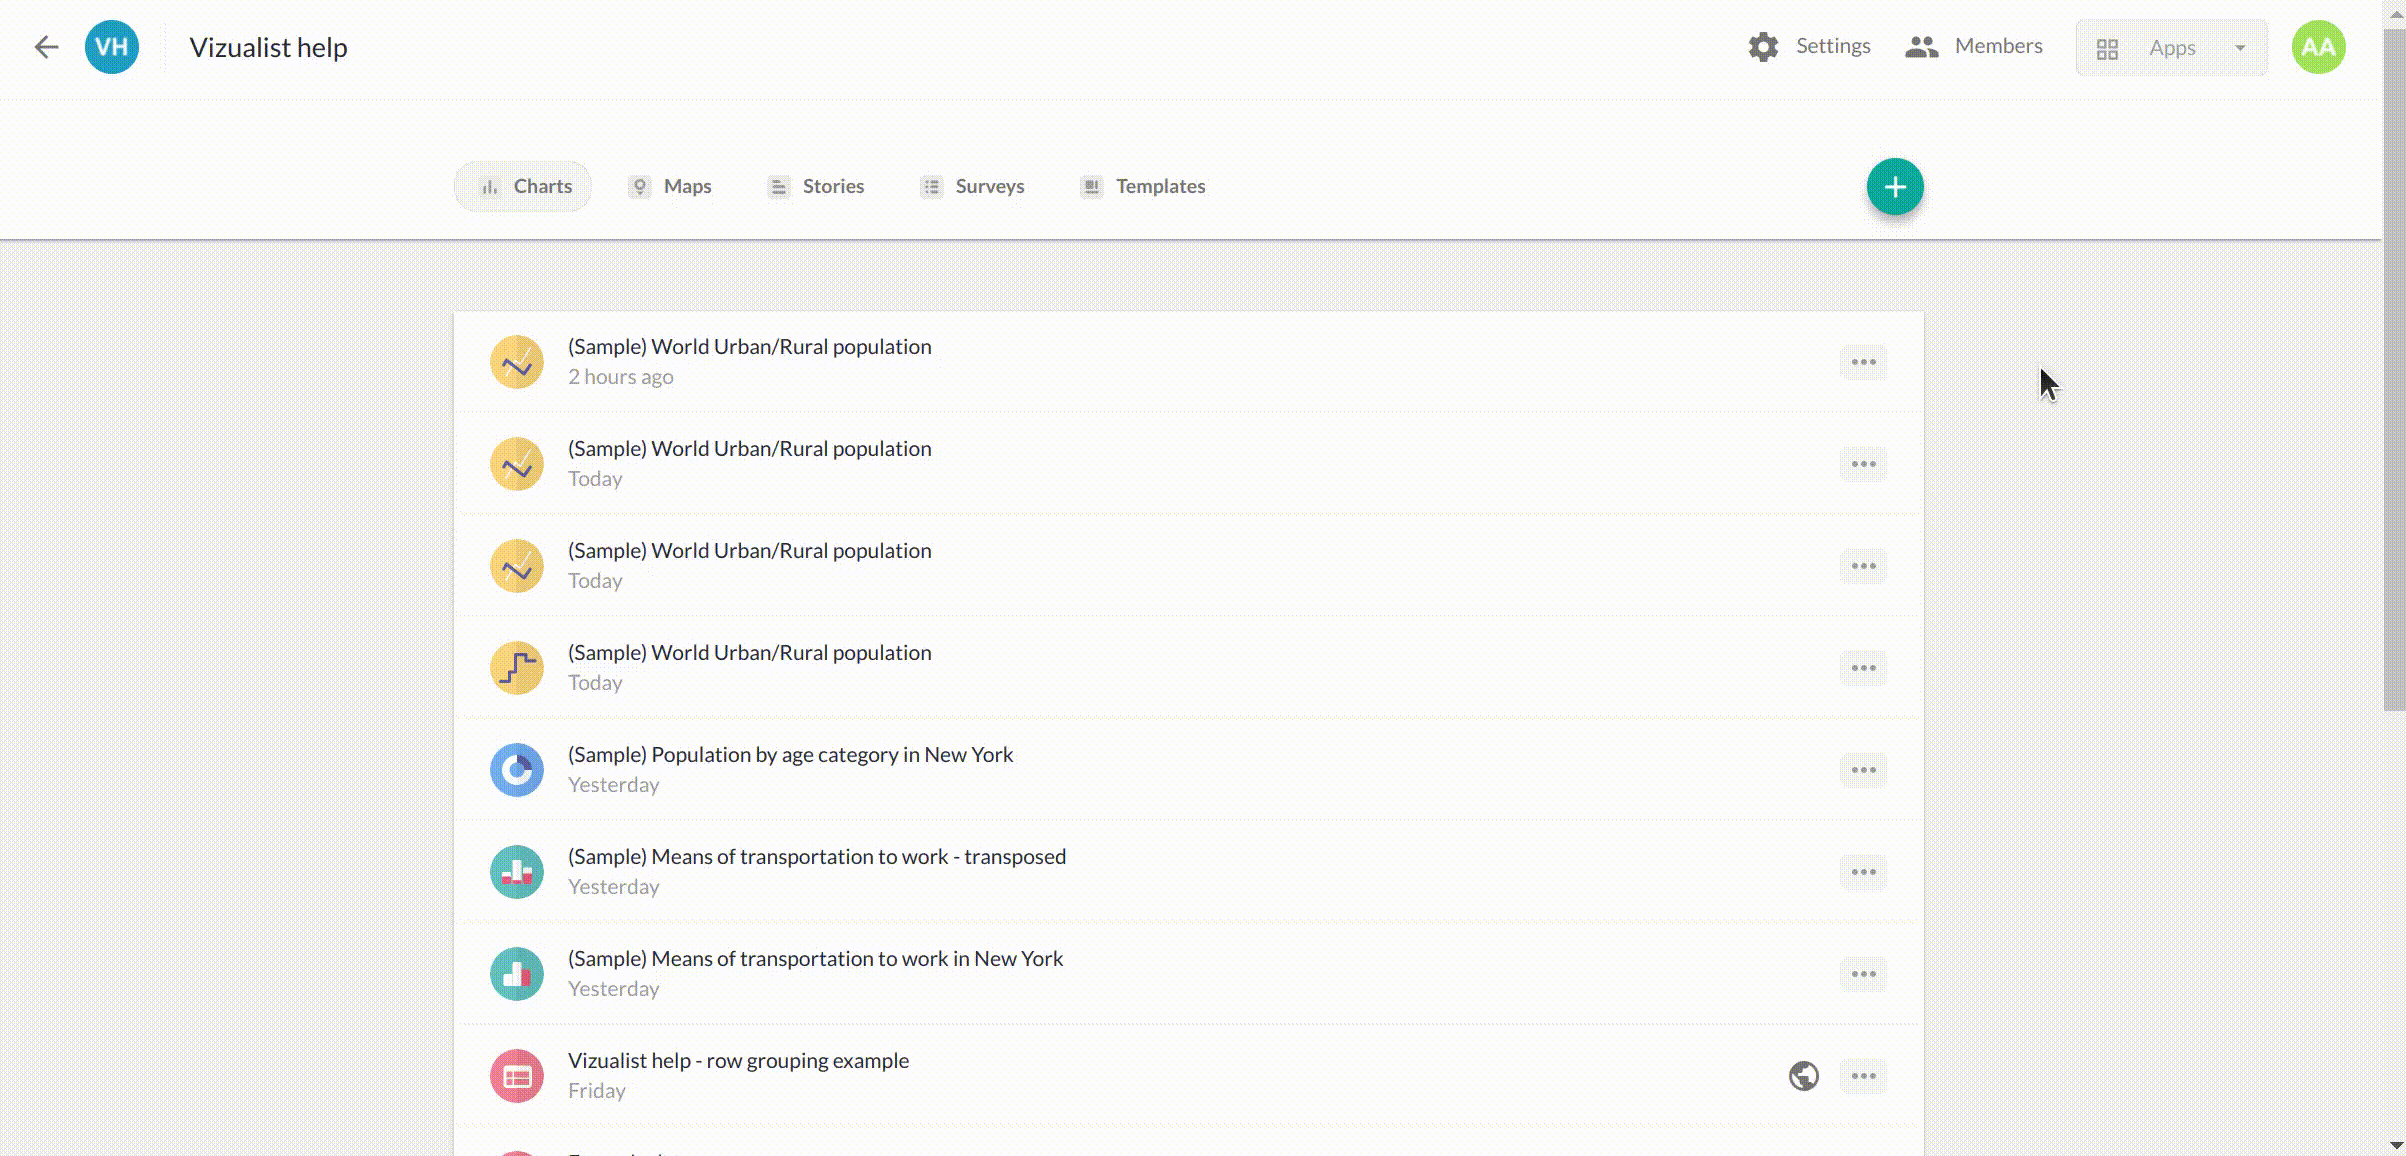The height and width of the screenshot is (1156, 2406).
Task: Click the stacked bar icon for transportation transposed
Action: 516,872
